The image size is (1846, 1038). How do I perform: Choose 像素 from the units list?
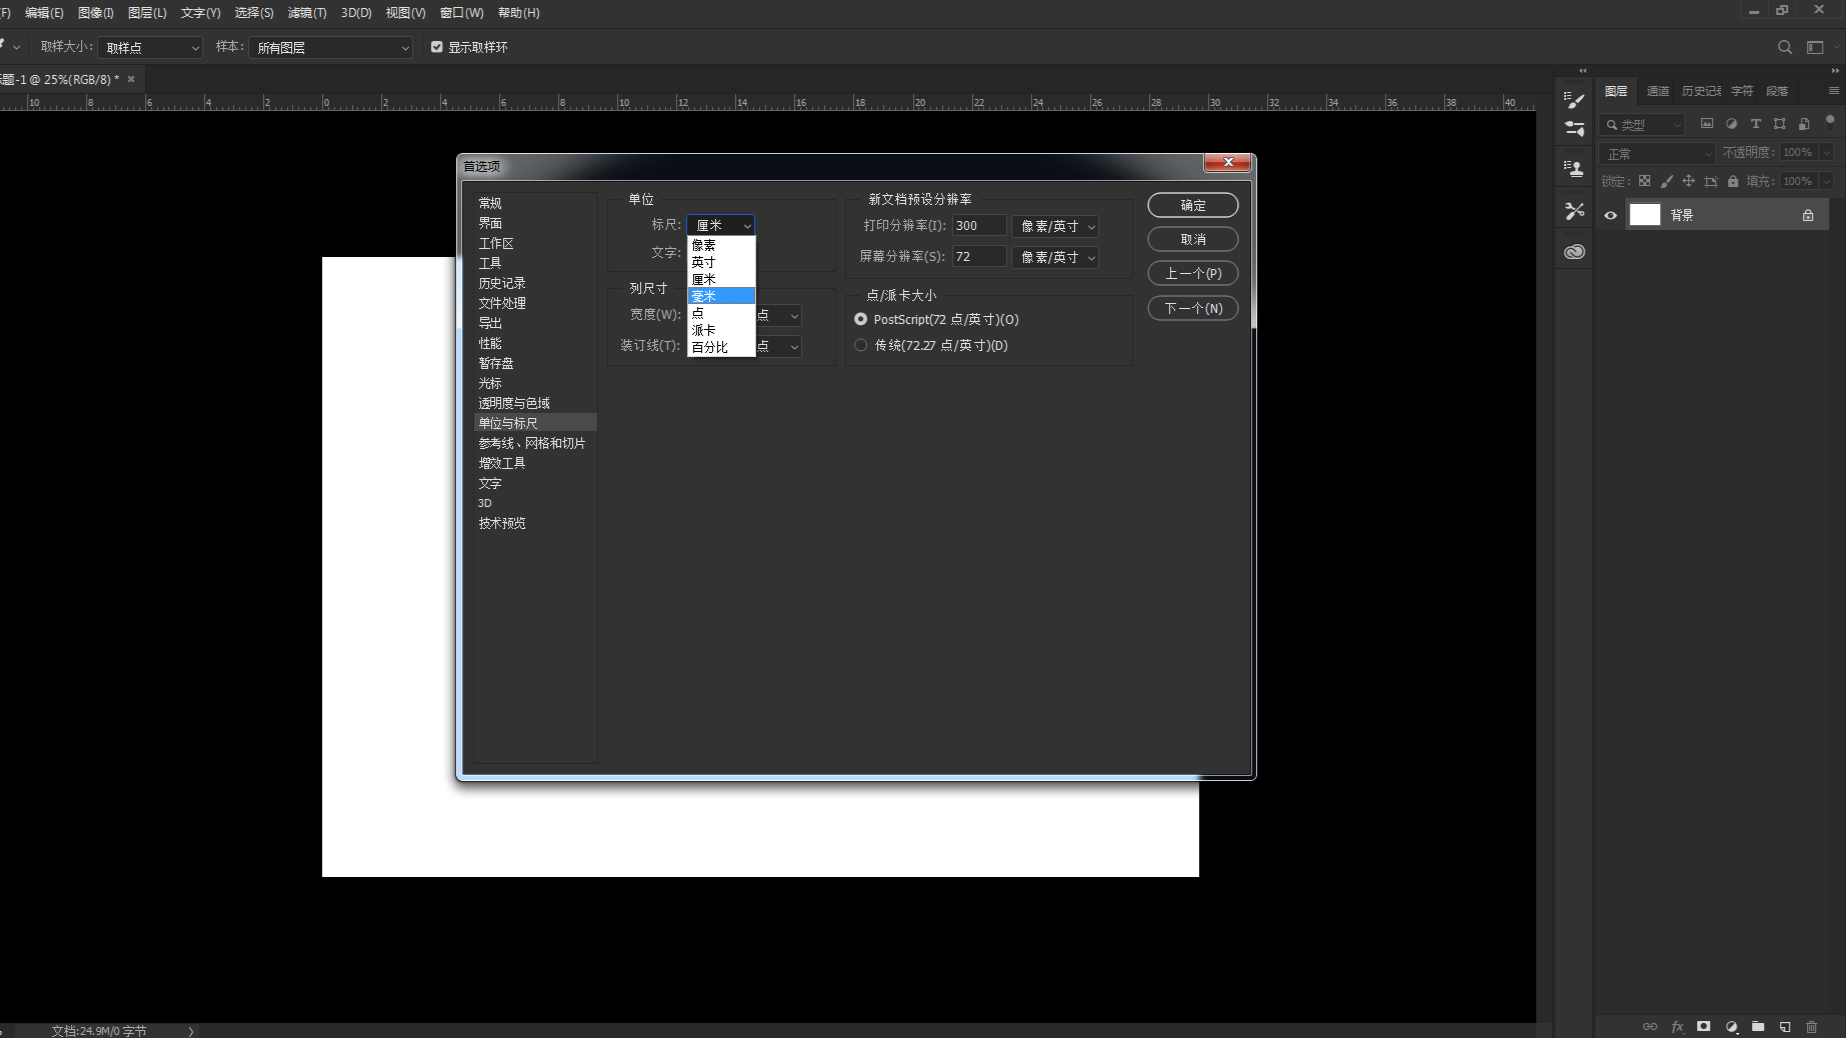coord(721,245)
